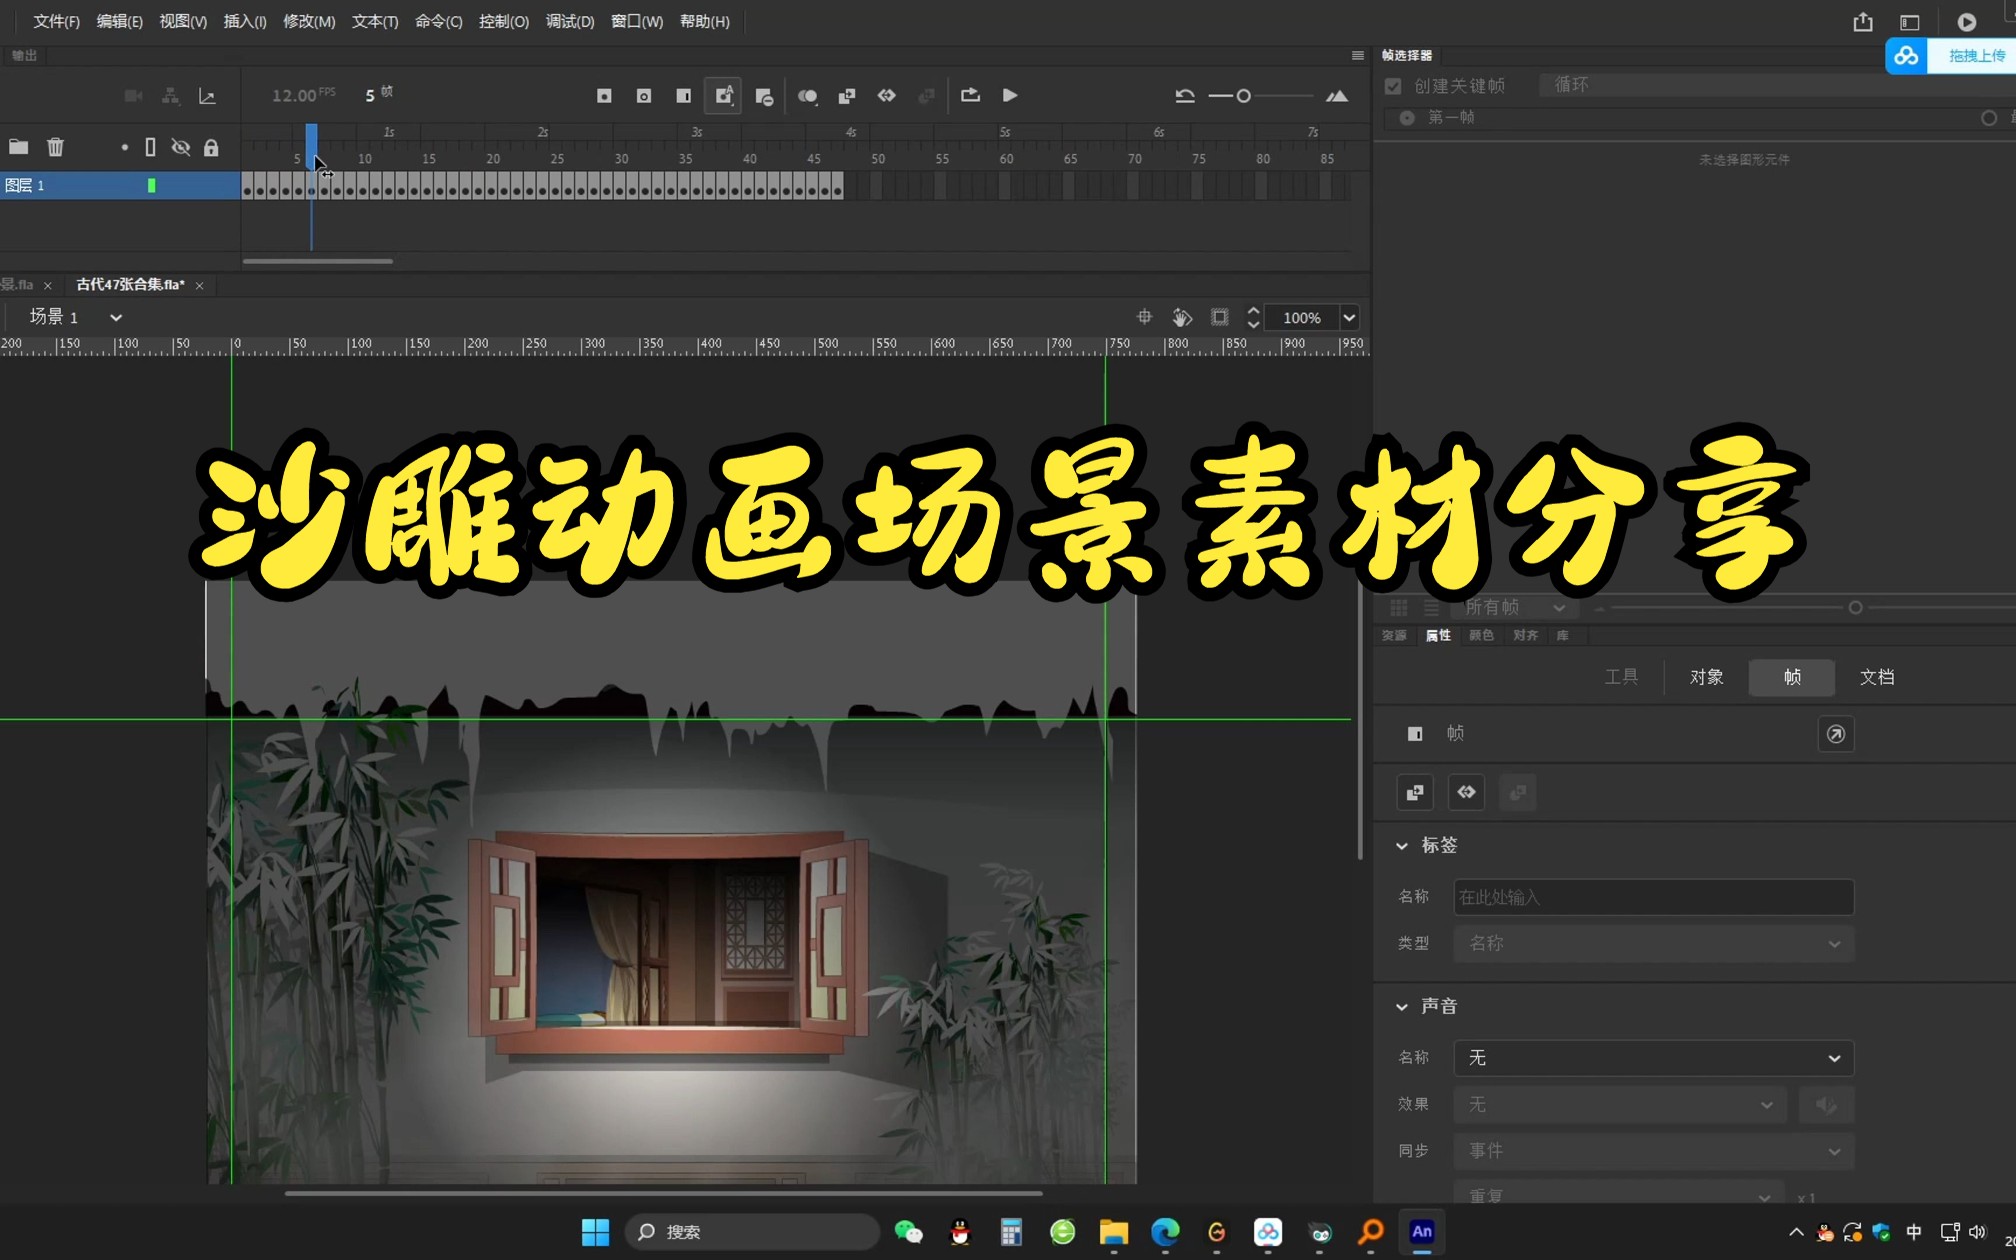Image resolution: width=2016 pixels, height=1260 pixels.
Task: Switch frame picker to list view
Action: point(1431,607)
